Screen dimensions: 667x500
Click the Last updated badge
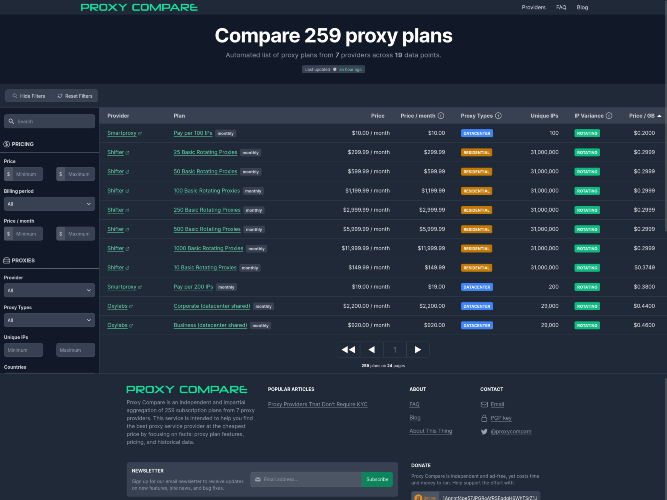[334, 69]
